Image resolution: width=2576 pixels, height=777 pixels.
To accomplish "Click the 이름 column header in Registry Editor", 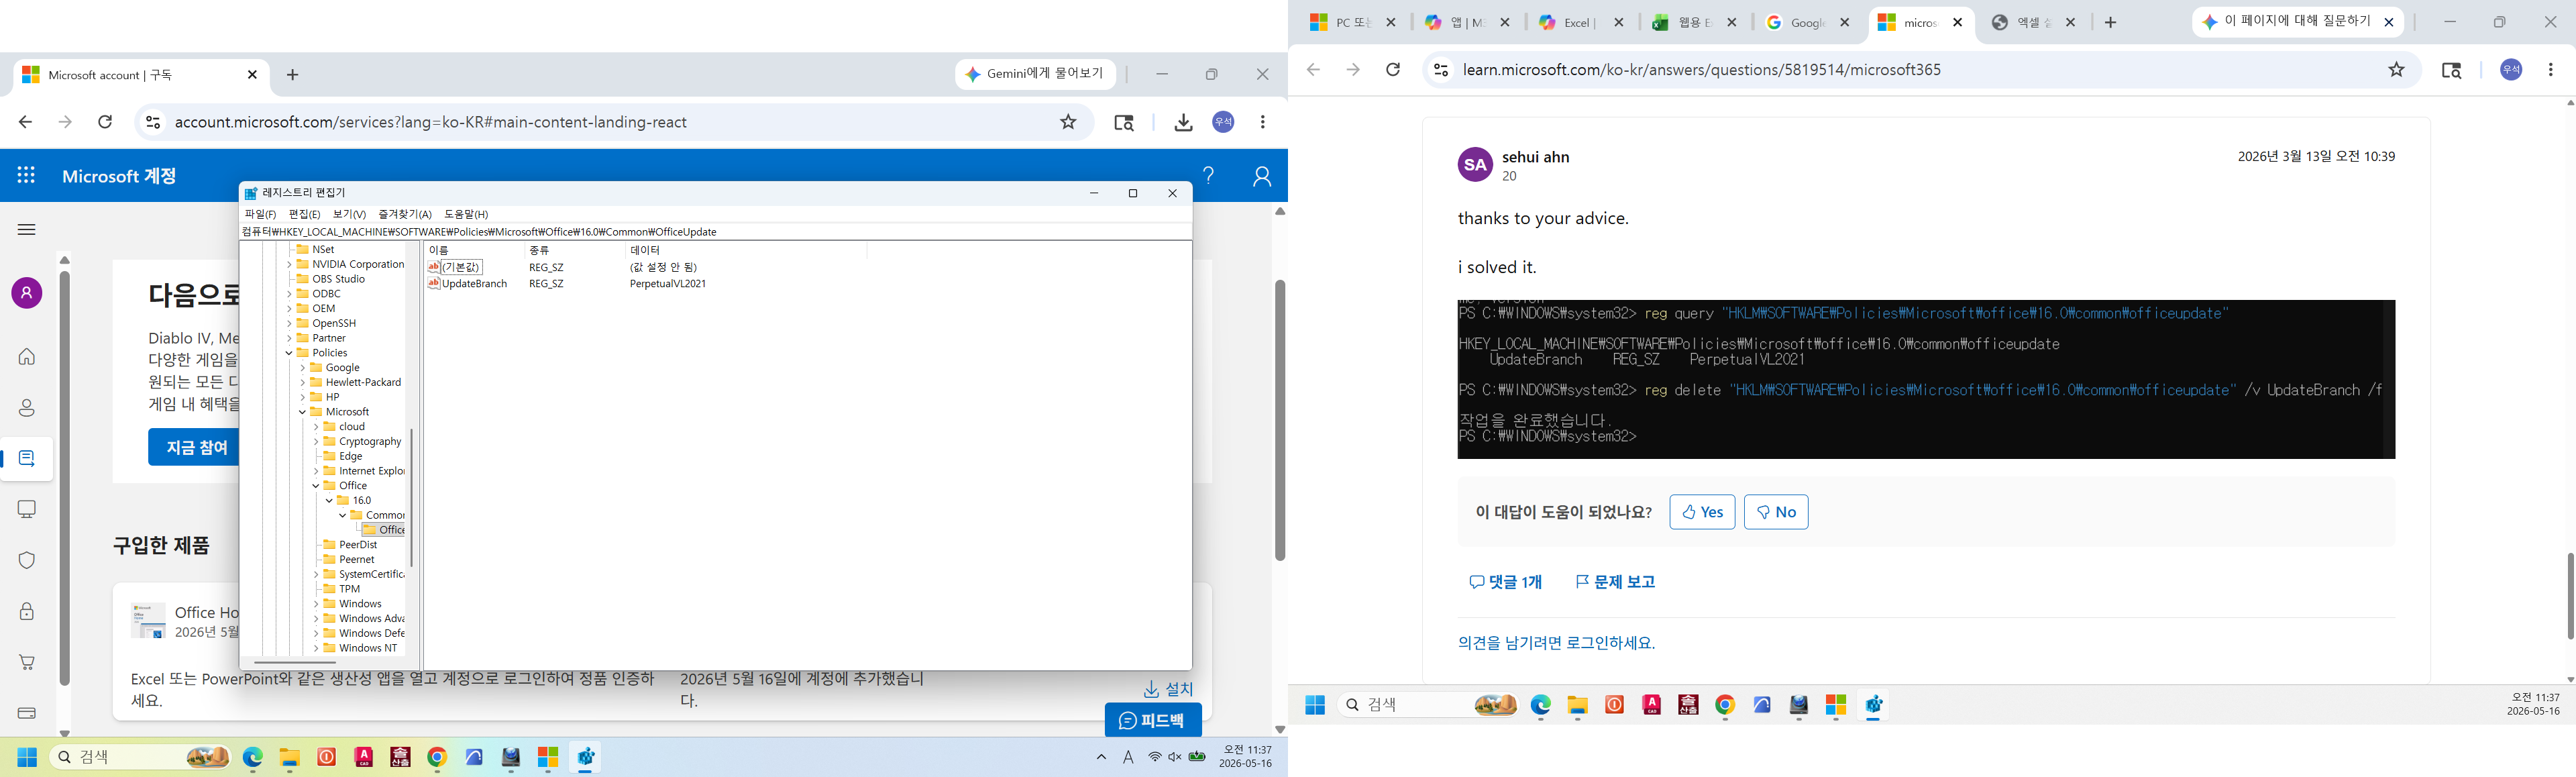I will click(474, 250).
